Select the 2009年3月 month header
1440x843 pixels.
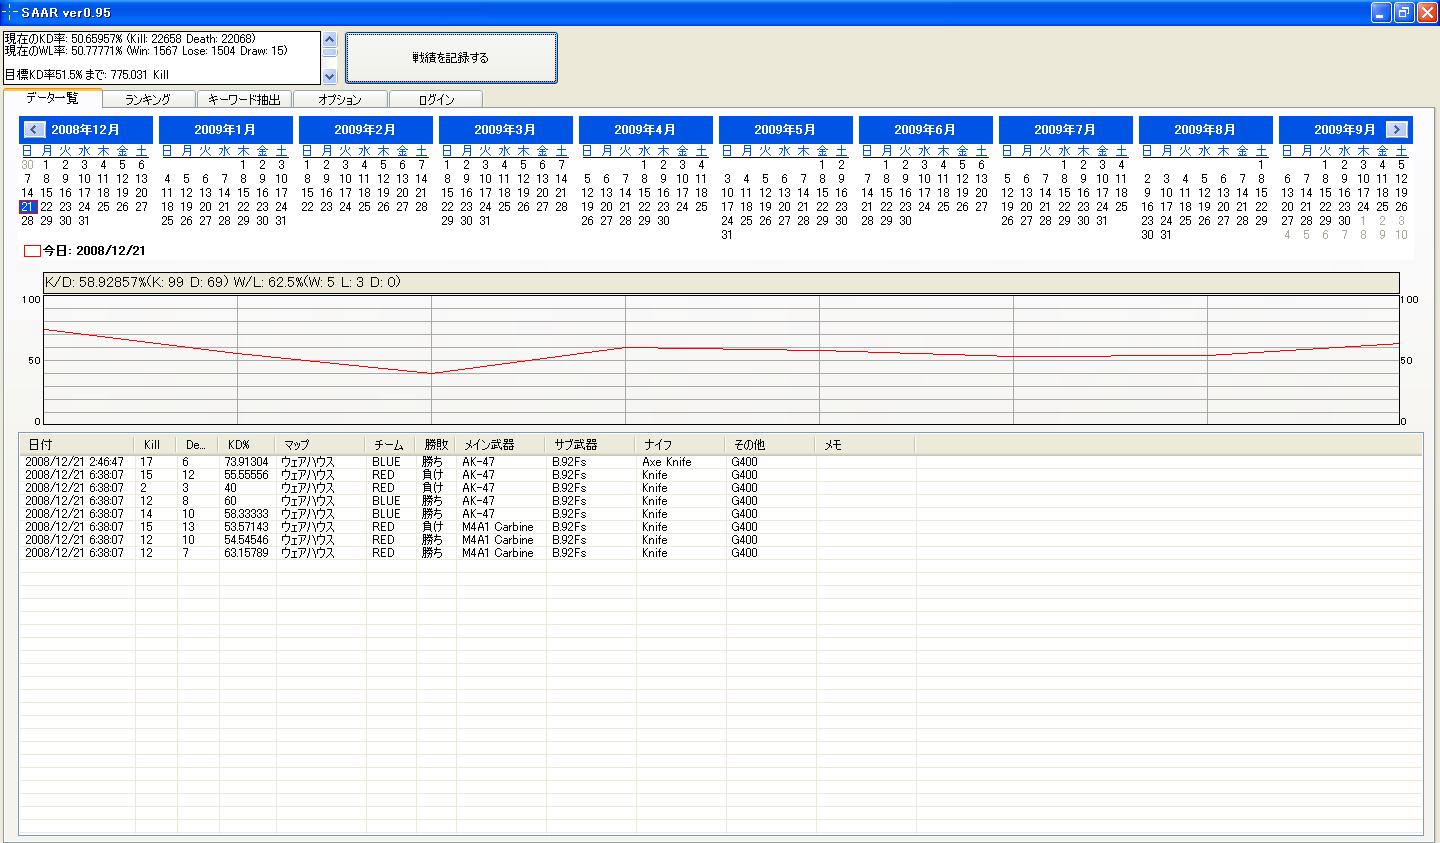point(505,130)
